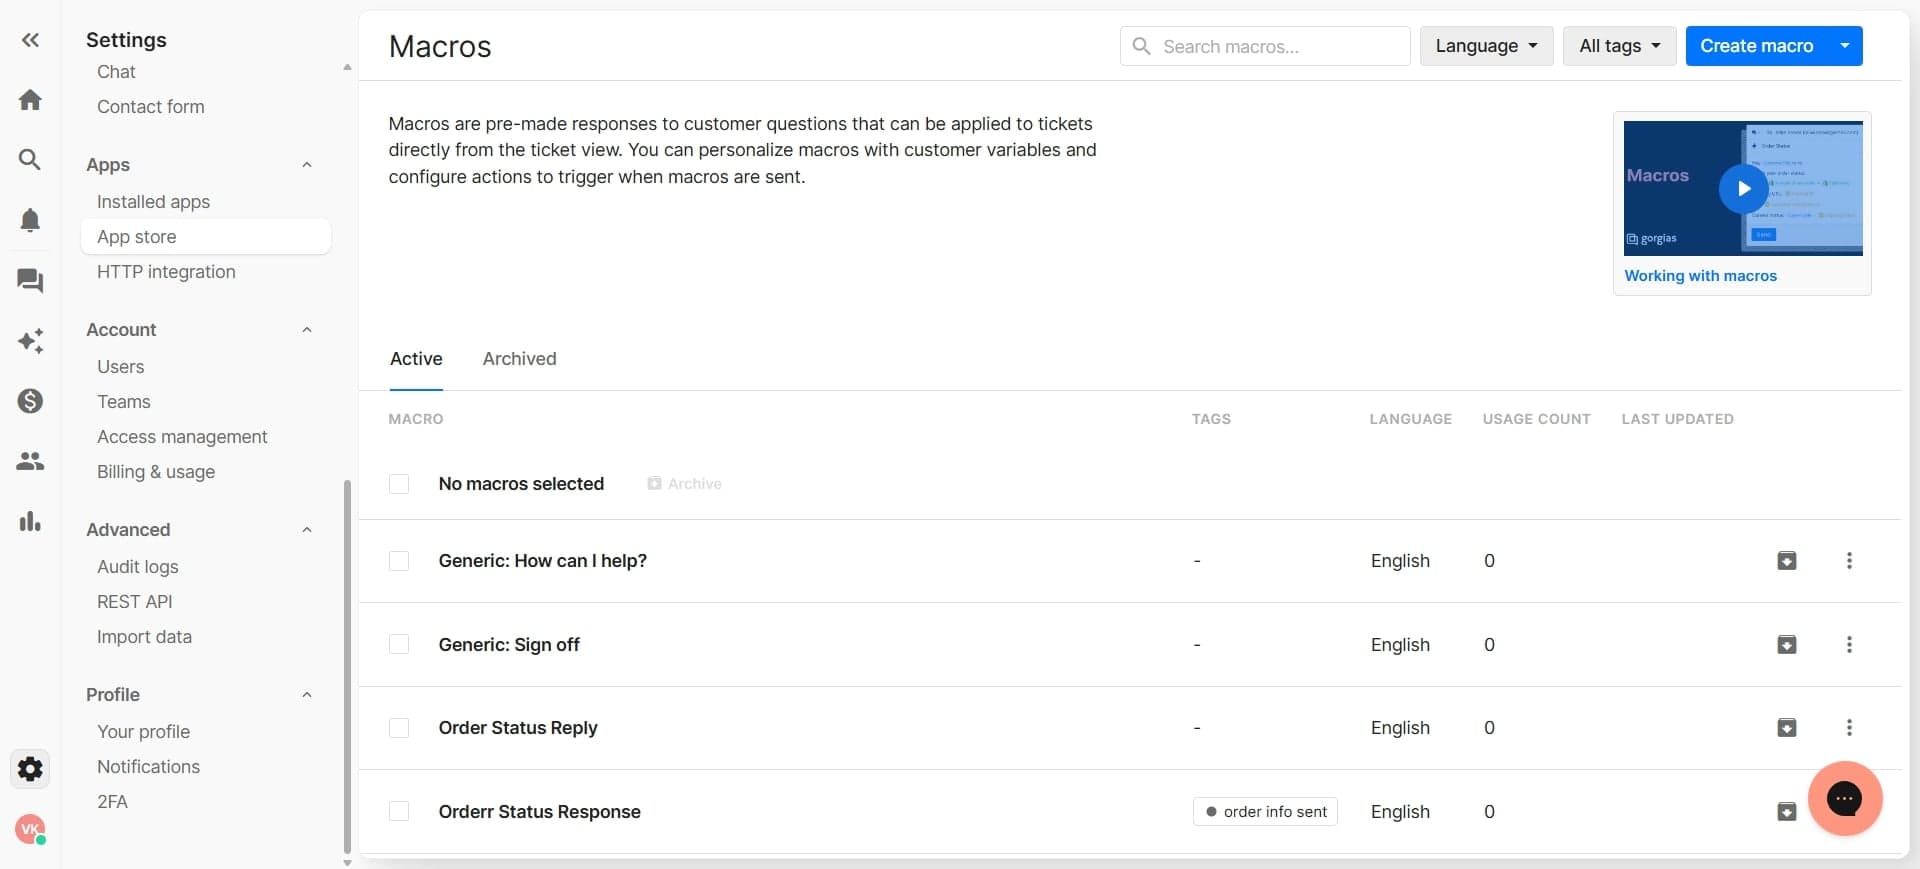Screen dimensions: 1920x869
Task: Open more options for Generic: Sign off
Action: tap(1849, 645)
